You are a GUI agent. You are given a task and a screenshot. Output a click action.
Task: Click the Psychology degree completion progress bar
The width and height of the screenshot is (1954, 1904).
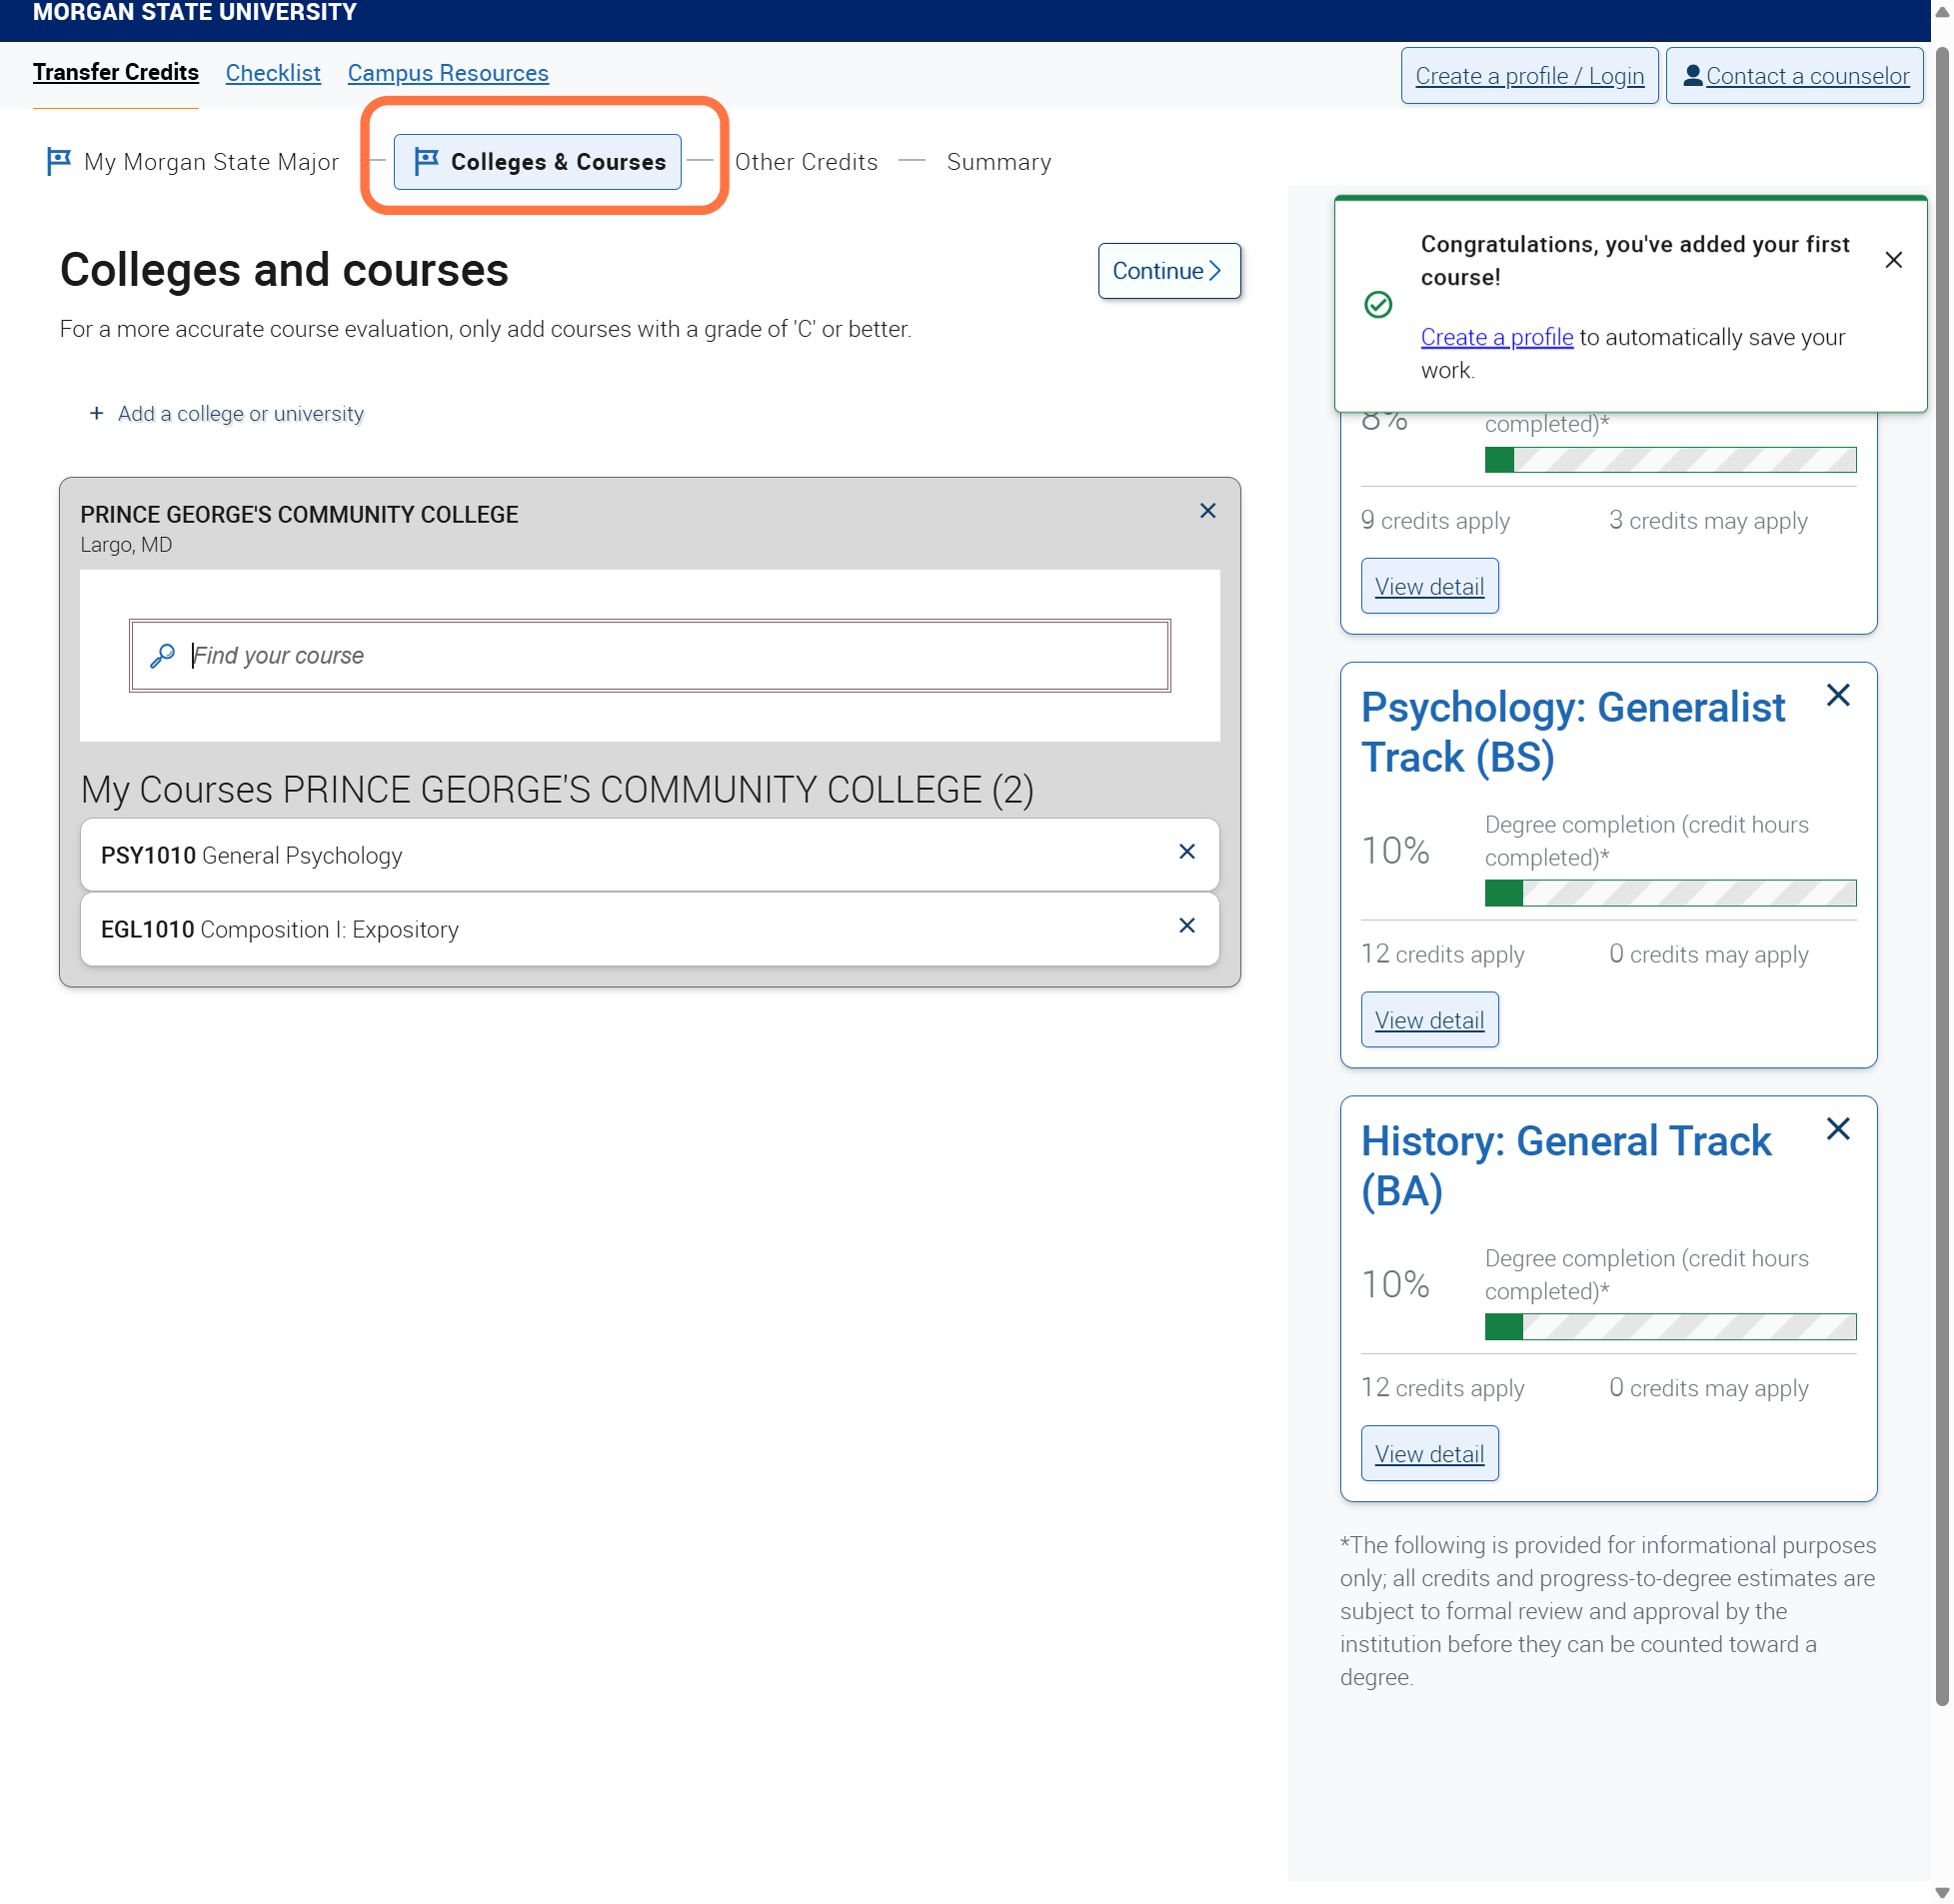coord(1670,893)
